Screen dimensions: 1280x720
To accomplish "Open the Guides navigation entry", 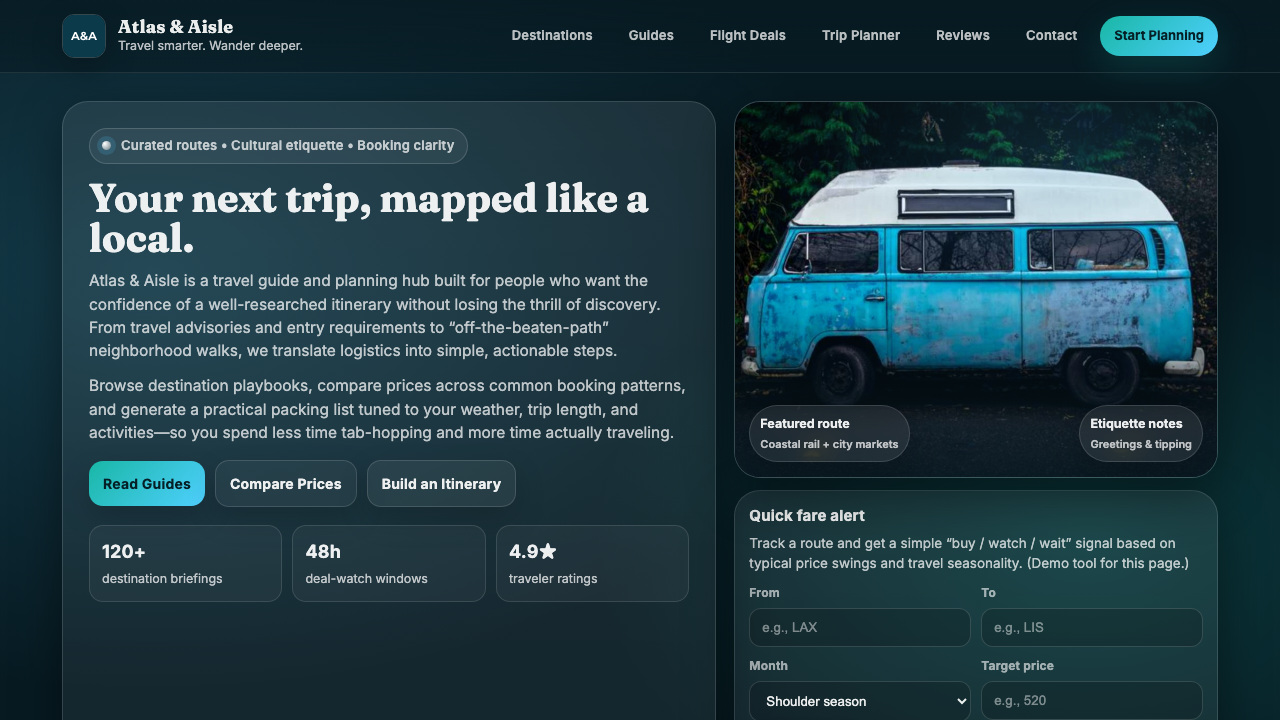I will (650, 35).
